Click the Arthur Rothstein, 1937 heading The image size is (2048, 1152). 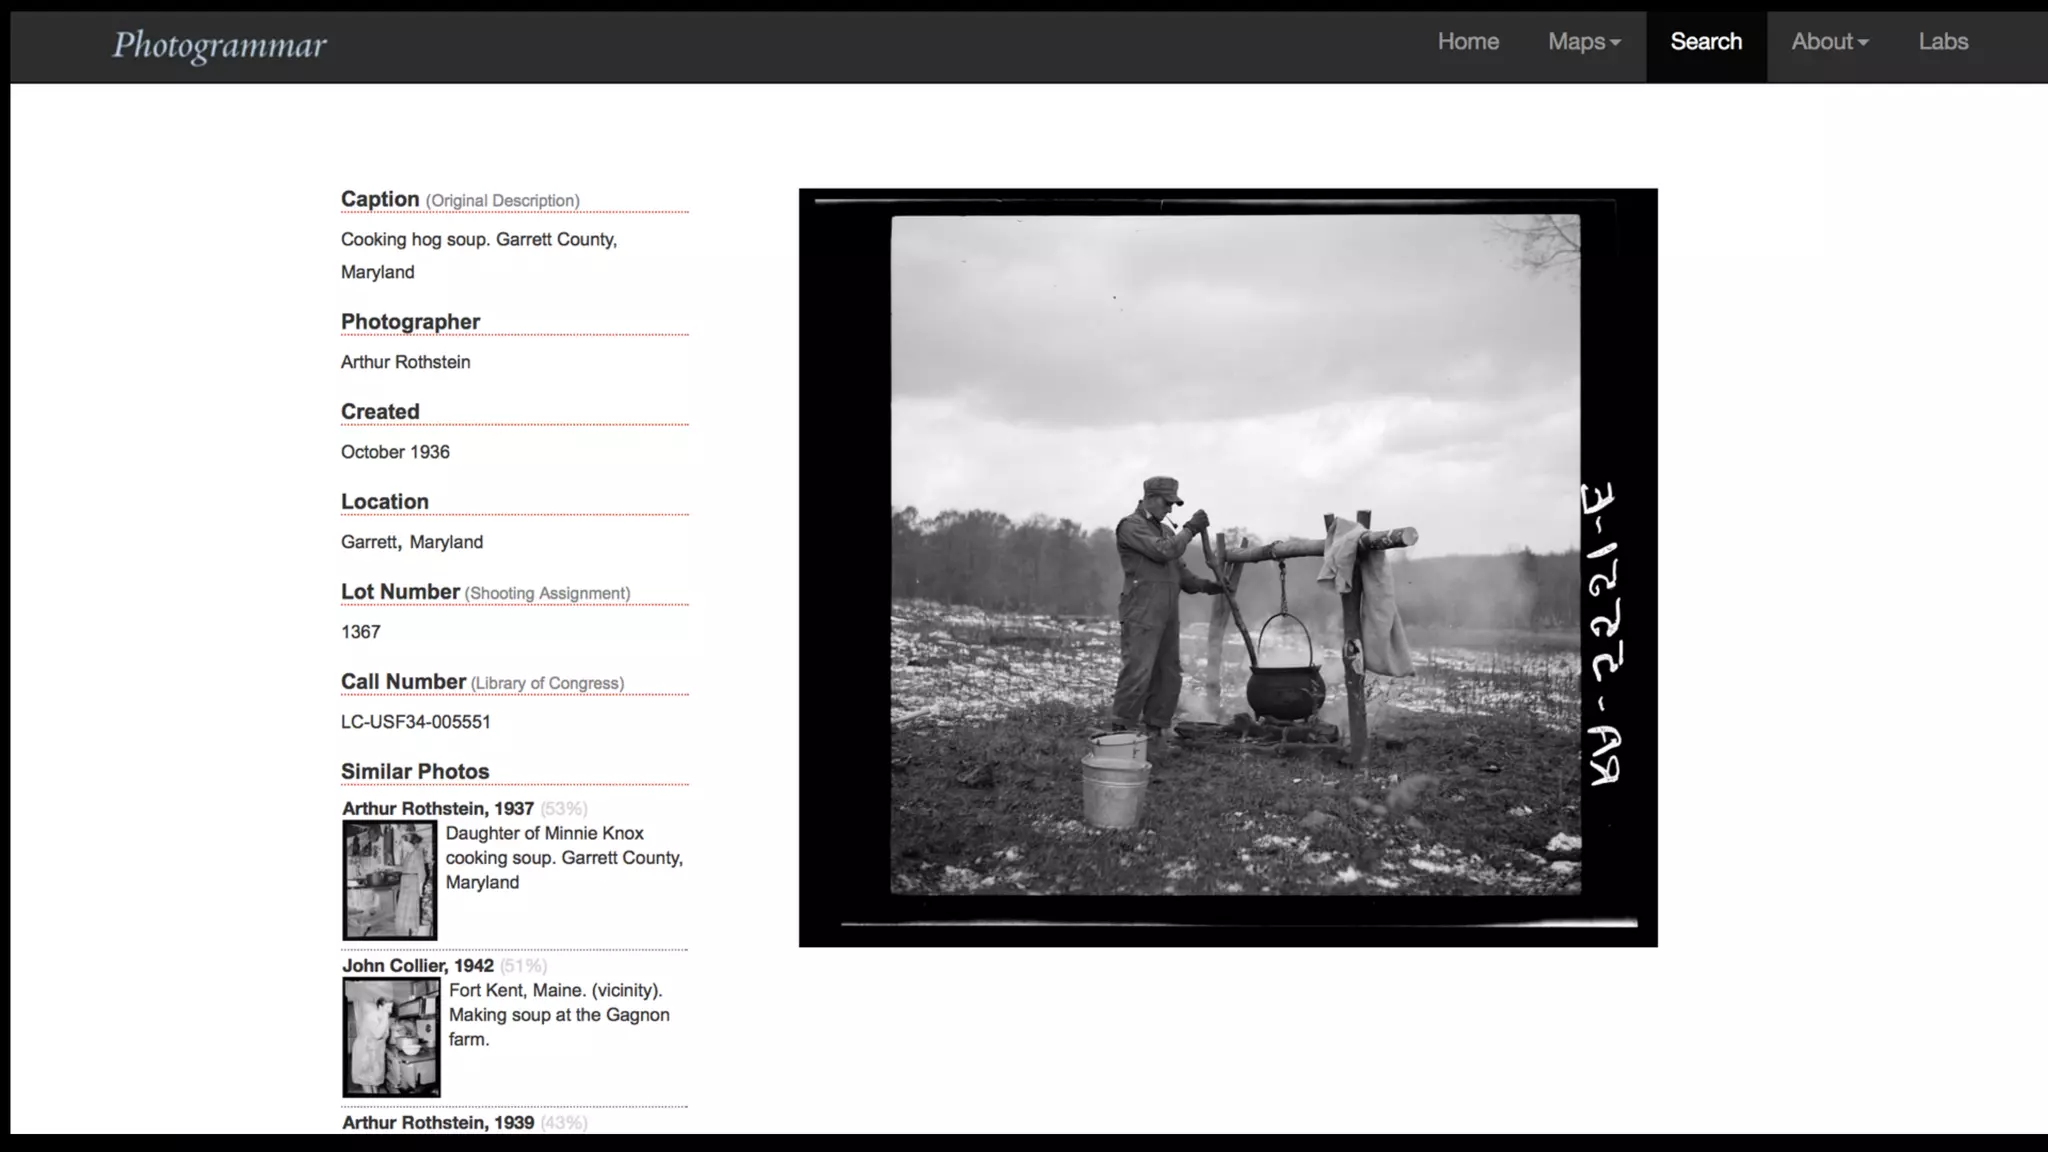pyautogui.click(x=438, y=808)
